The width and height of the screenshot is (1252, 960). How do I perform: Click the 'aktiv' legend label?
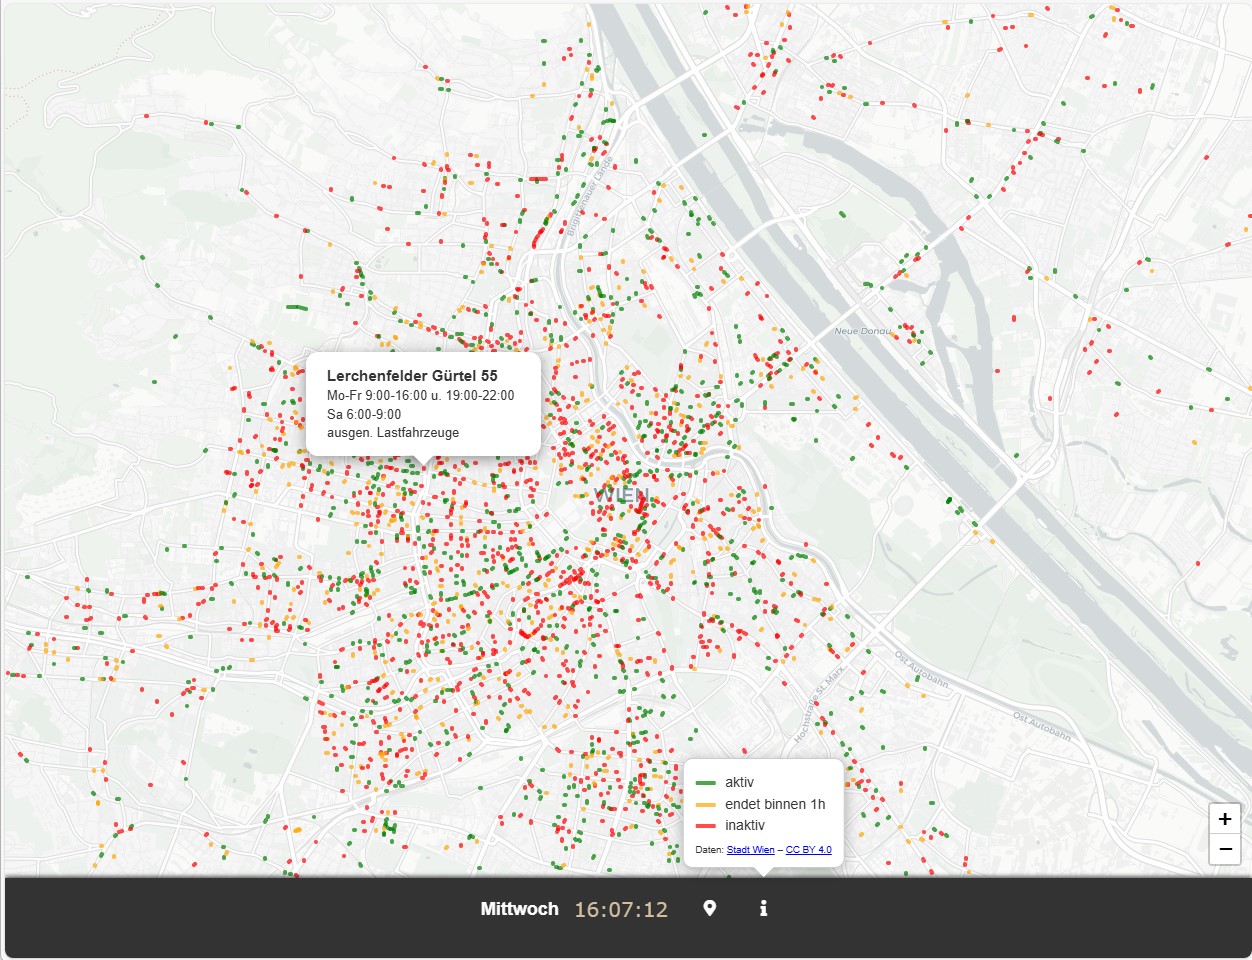[740, 783]
